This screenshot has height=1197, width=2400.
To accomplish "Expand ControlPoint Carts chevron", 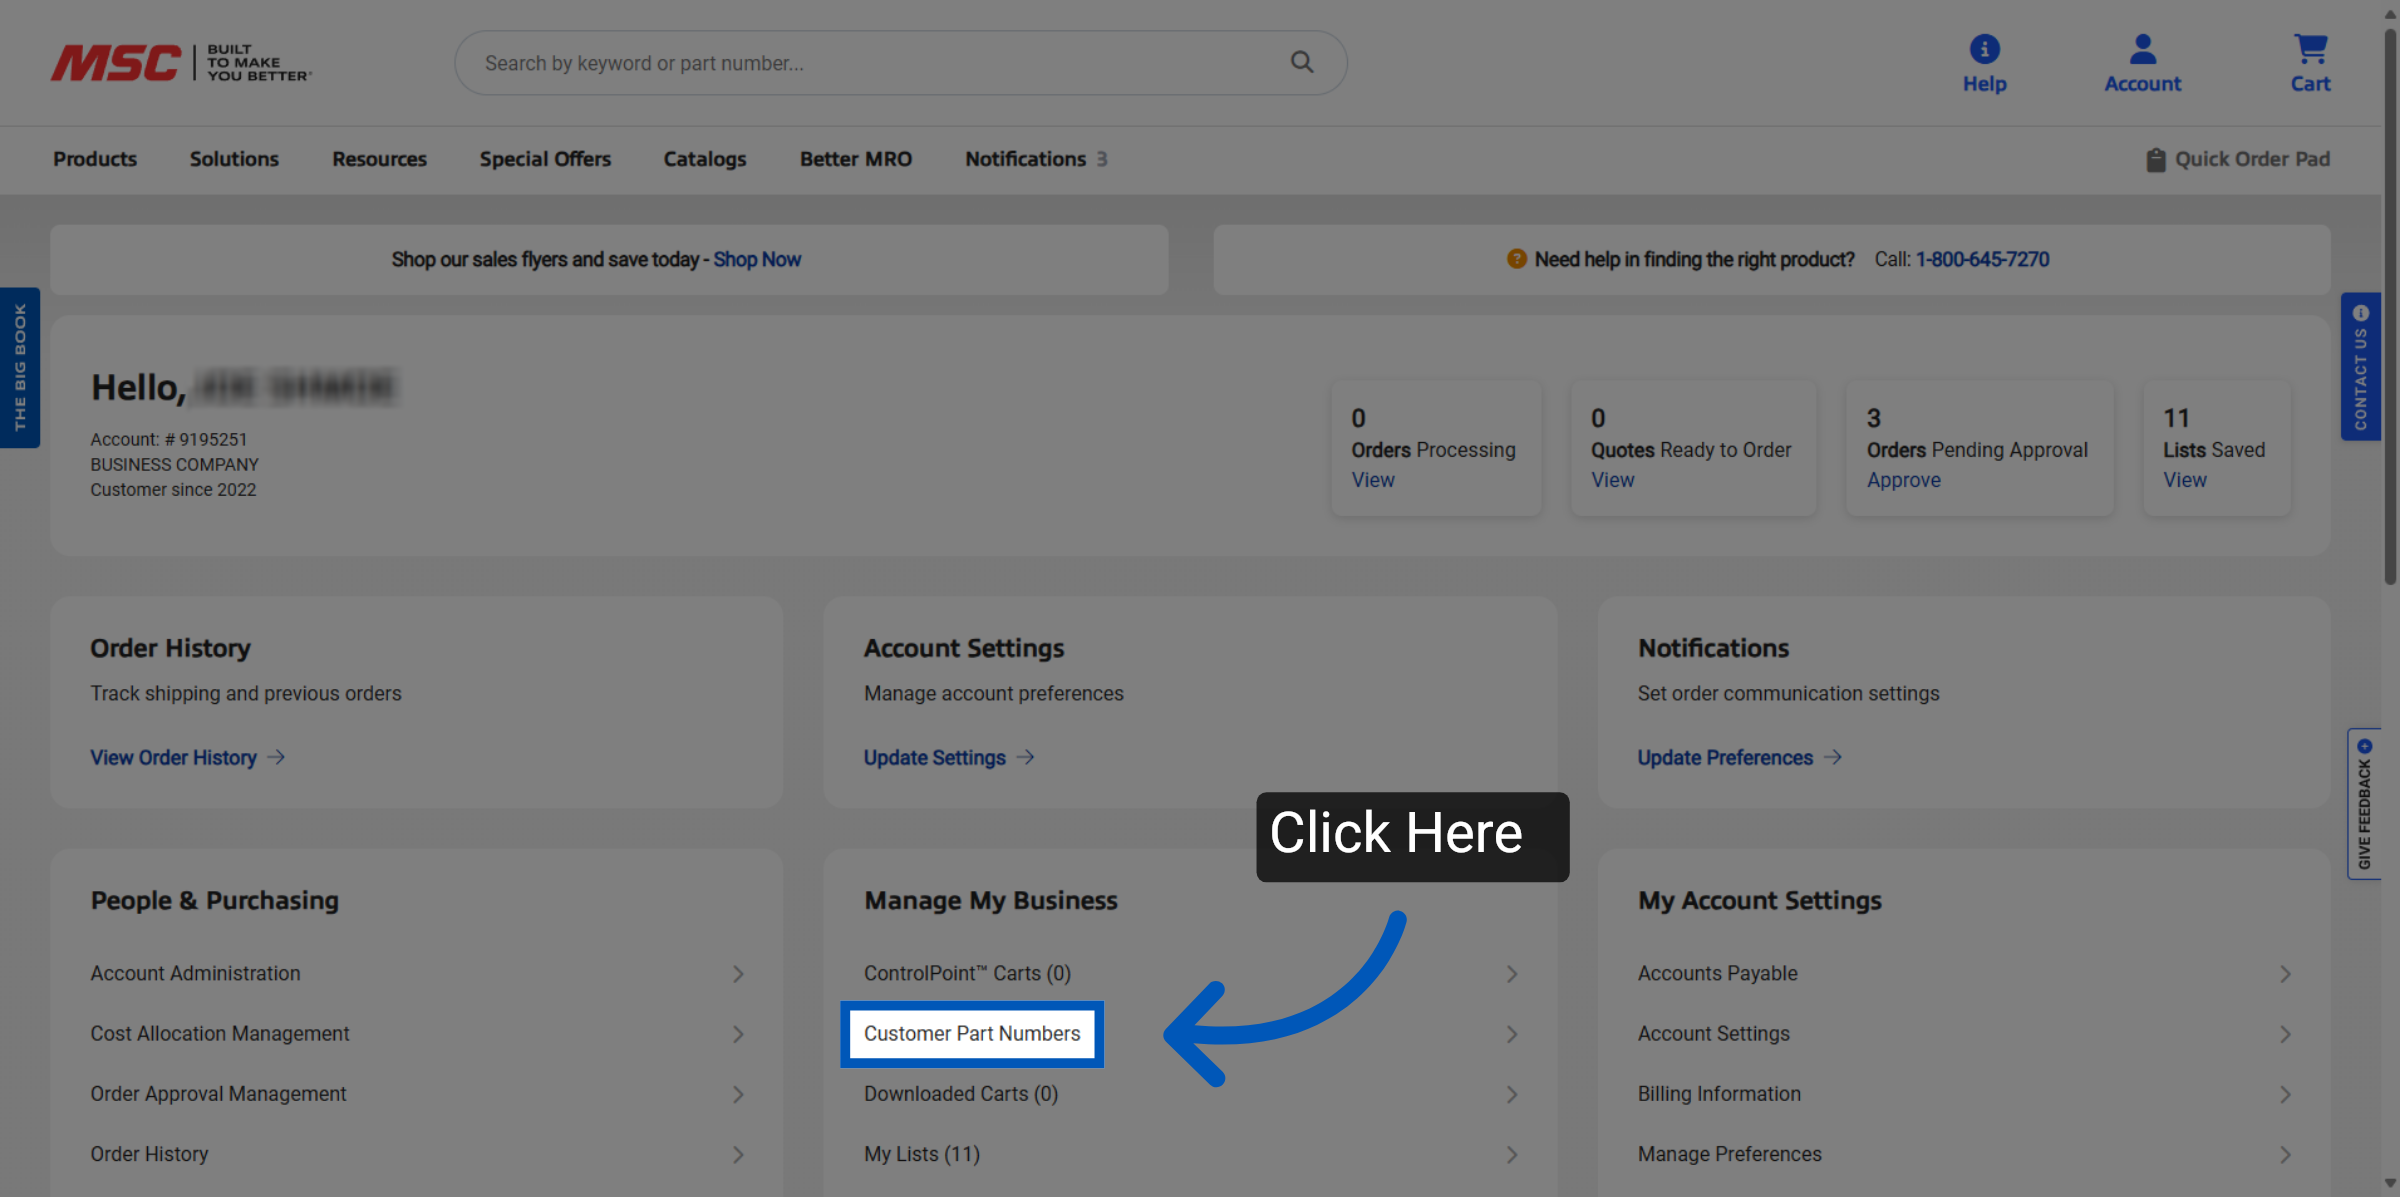I will [x=1512, y=973].
